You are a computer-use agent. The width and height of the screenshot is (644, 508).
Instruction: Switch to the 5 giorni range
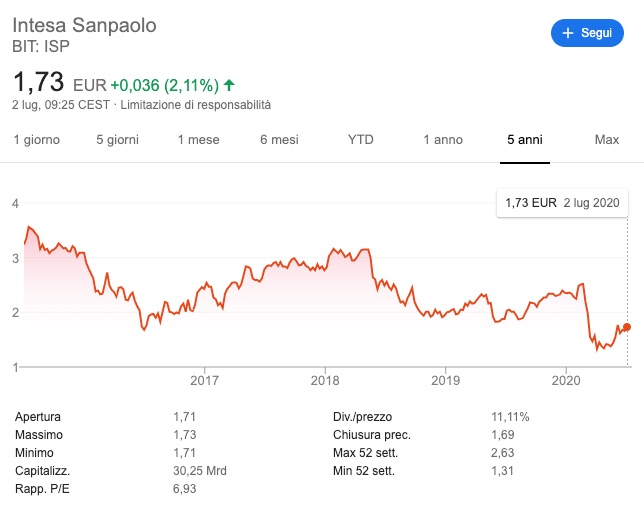(117, 140)
